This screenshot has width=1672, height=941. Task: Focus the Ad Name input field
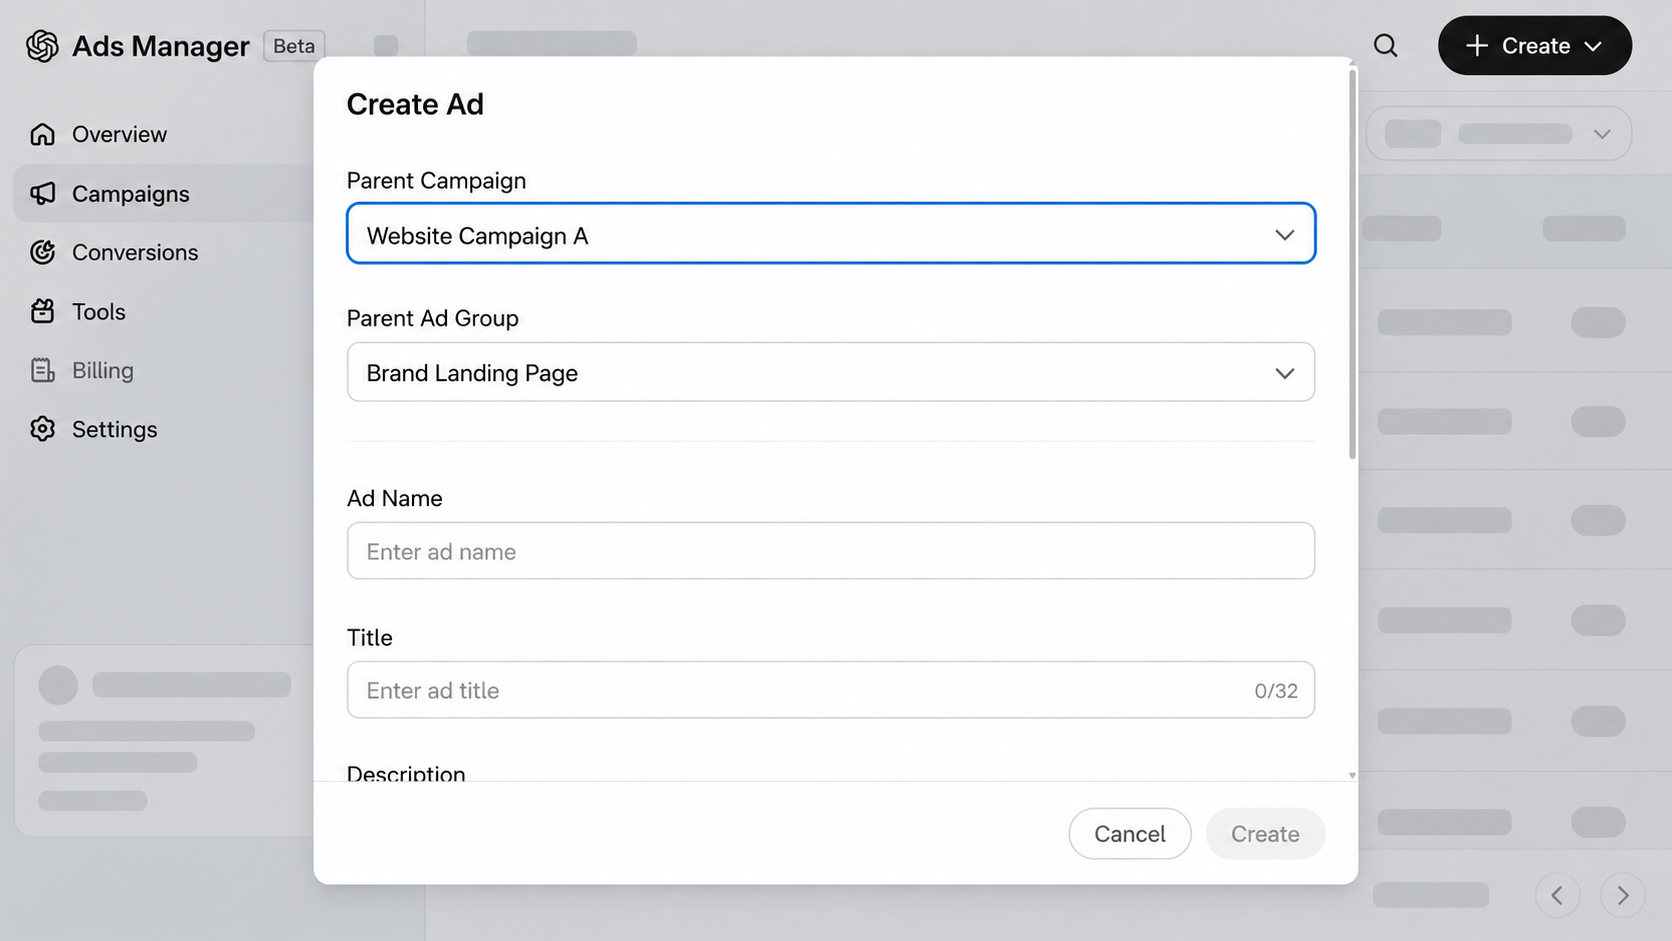click(830, 551)
